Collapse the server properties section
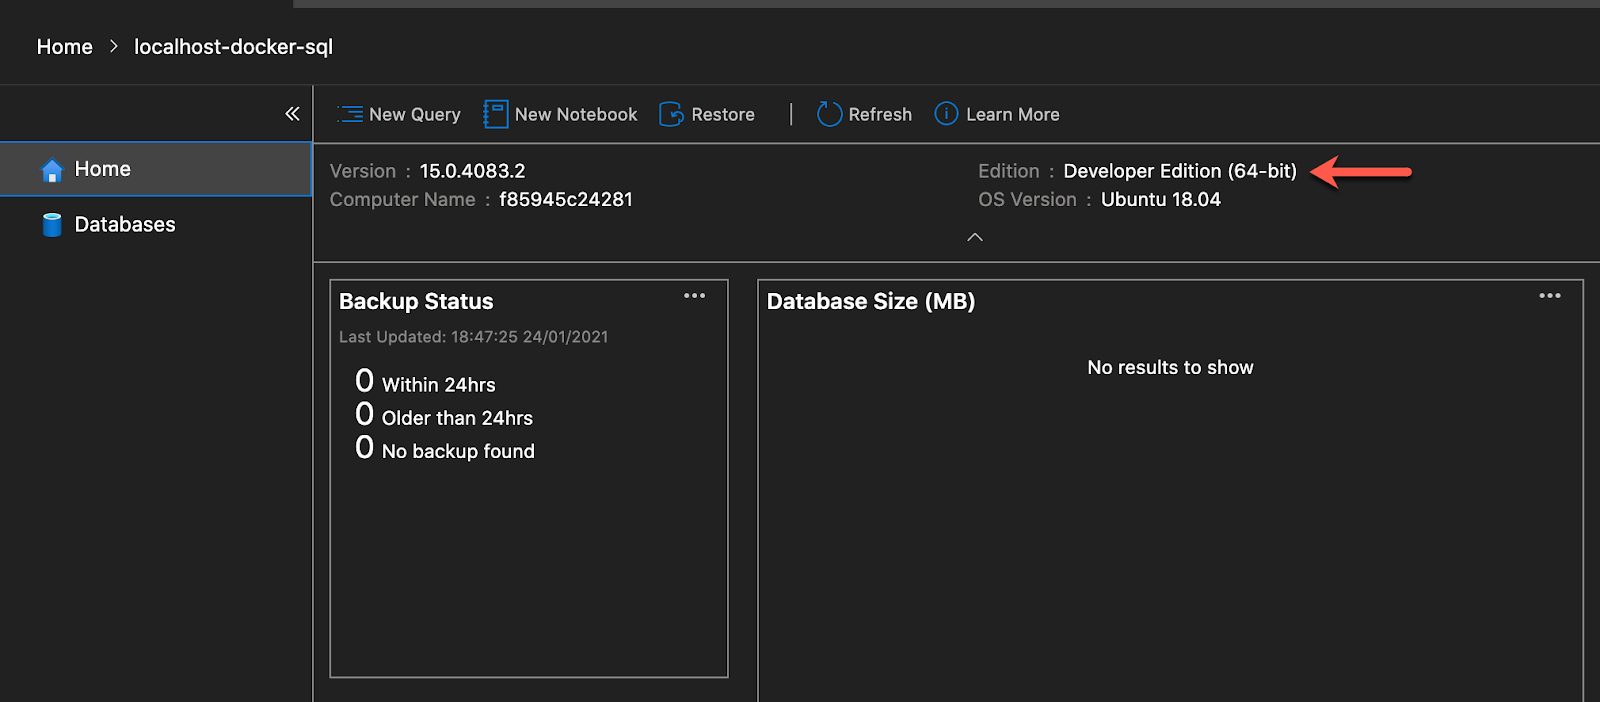 (x=975, y=237)
